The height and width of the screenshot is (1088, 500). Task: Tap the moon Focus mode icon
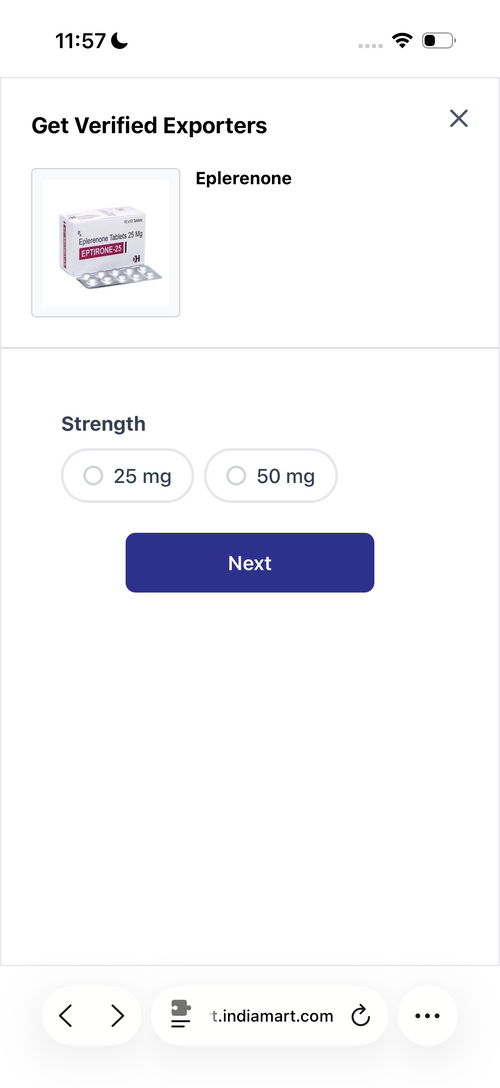click(119, 42)
